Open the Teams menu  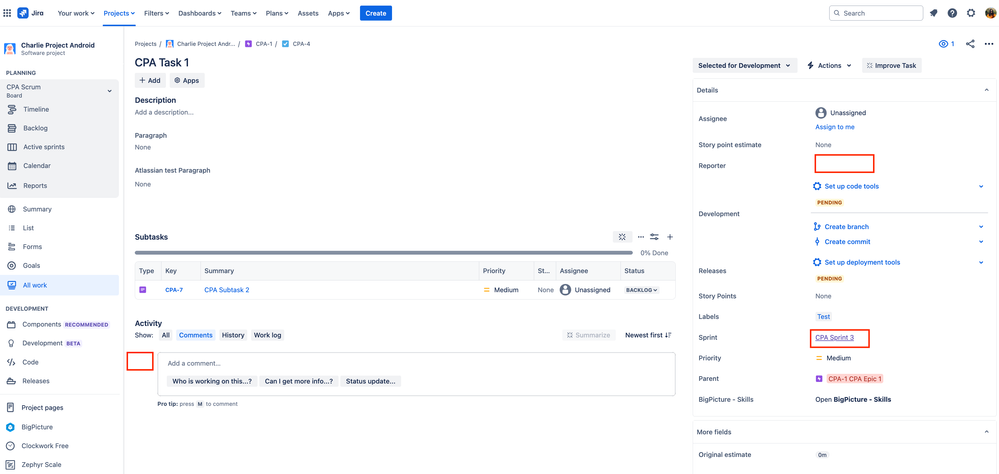(x=244, y=13)
